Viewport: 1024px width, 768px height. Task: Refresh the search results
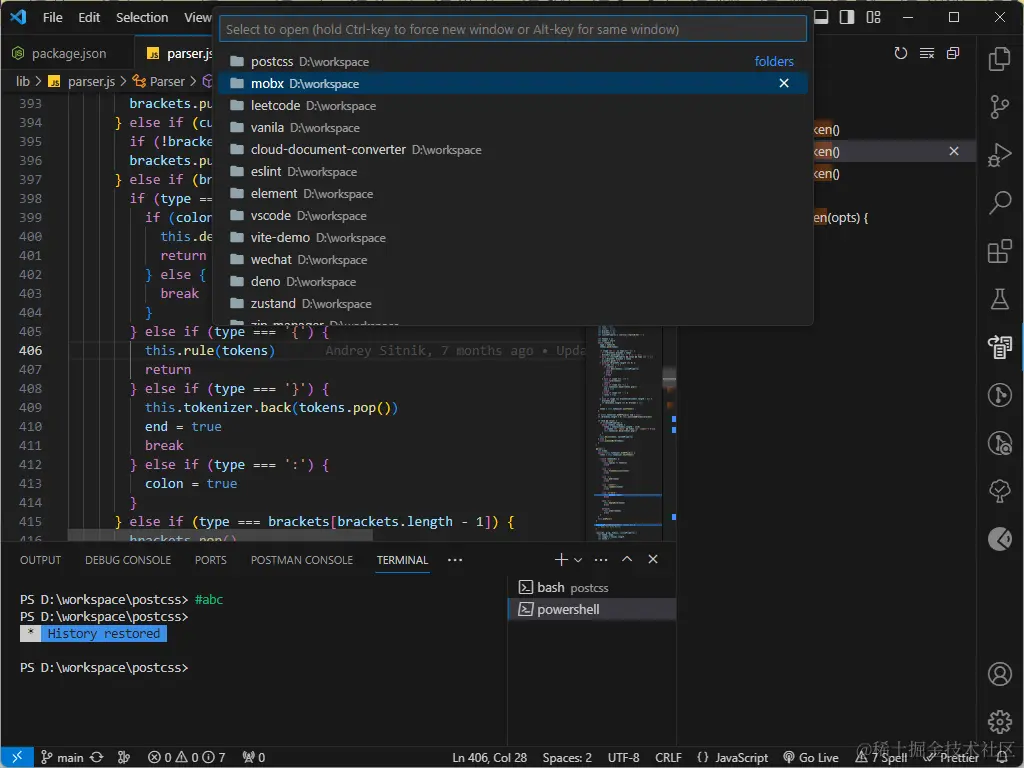click(x=901, y=53)
